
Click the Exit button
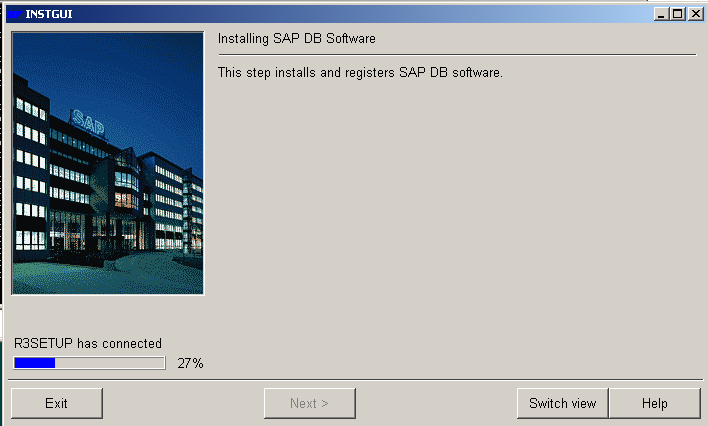[x=57, y=403]
